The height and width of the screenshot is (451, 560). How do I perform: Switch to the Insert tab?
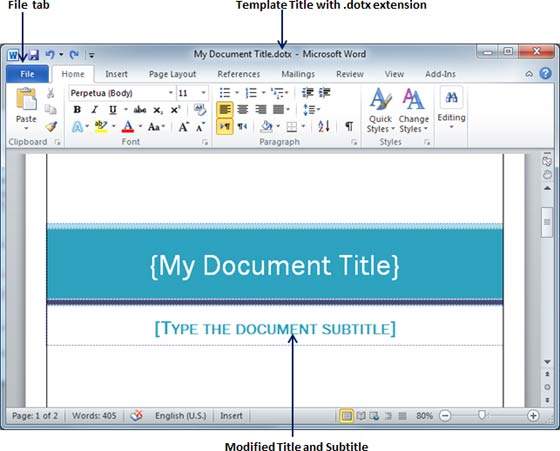116,74
